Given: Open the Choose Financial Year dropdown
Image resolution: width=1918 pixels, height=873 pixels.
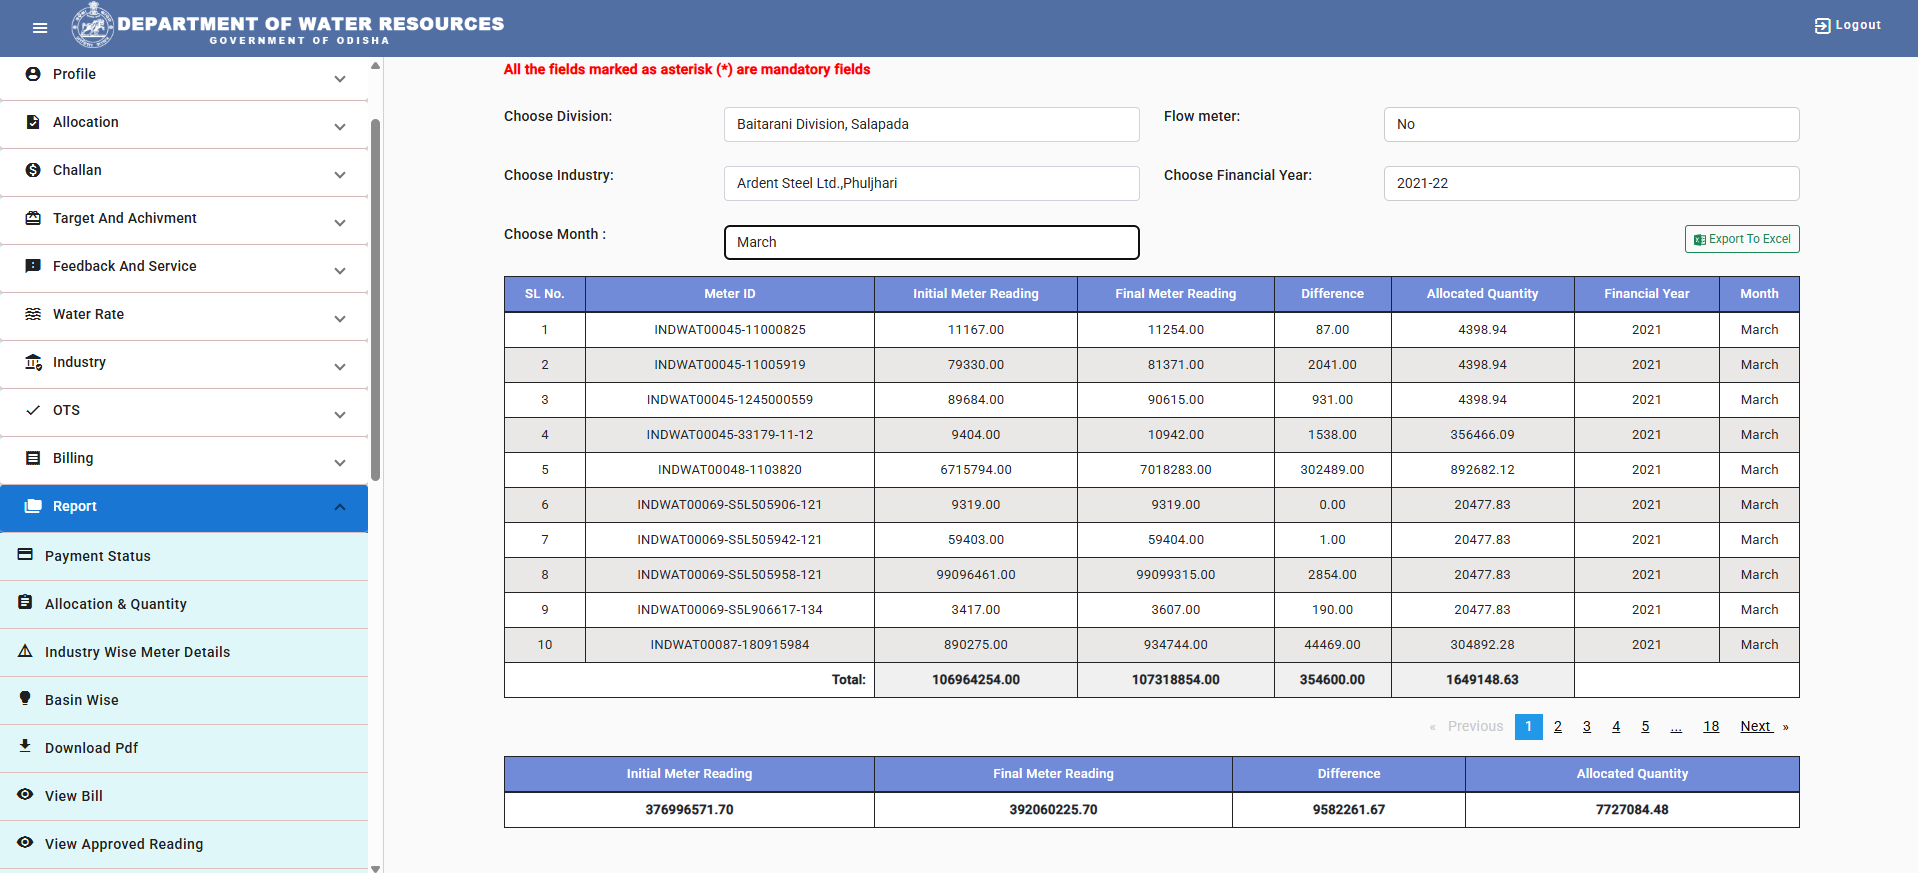Looking at the screenshot, I should (x=1591, y=183).
